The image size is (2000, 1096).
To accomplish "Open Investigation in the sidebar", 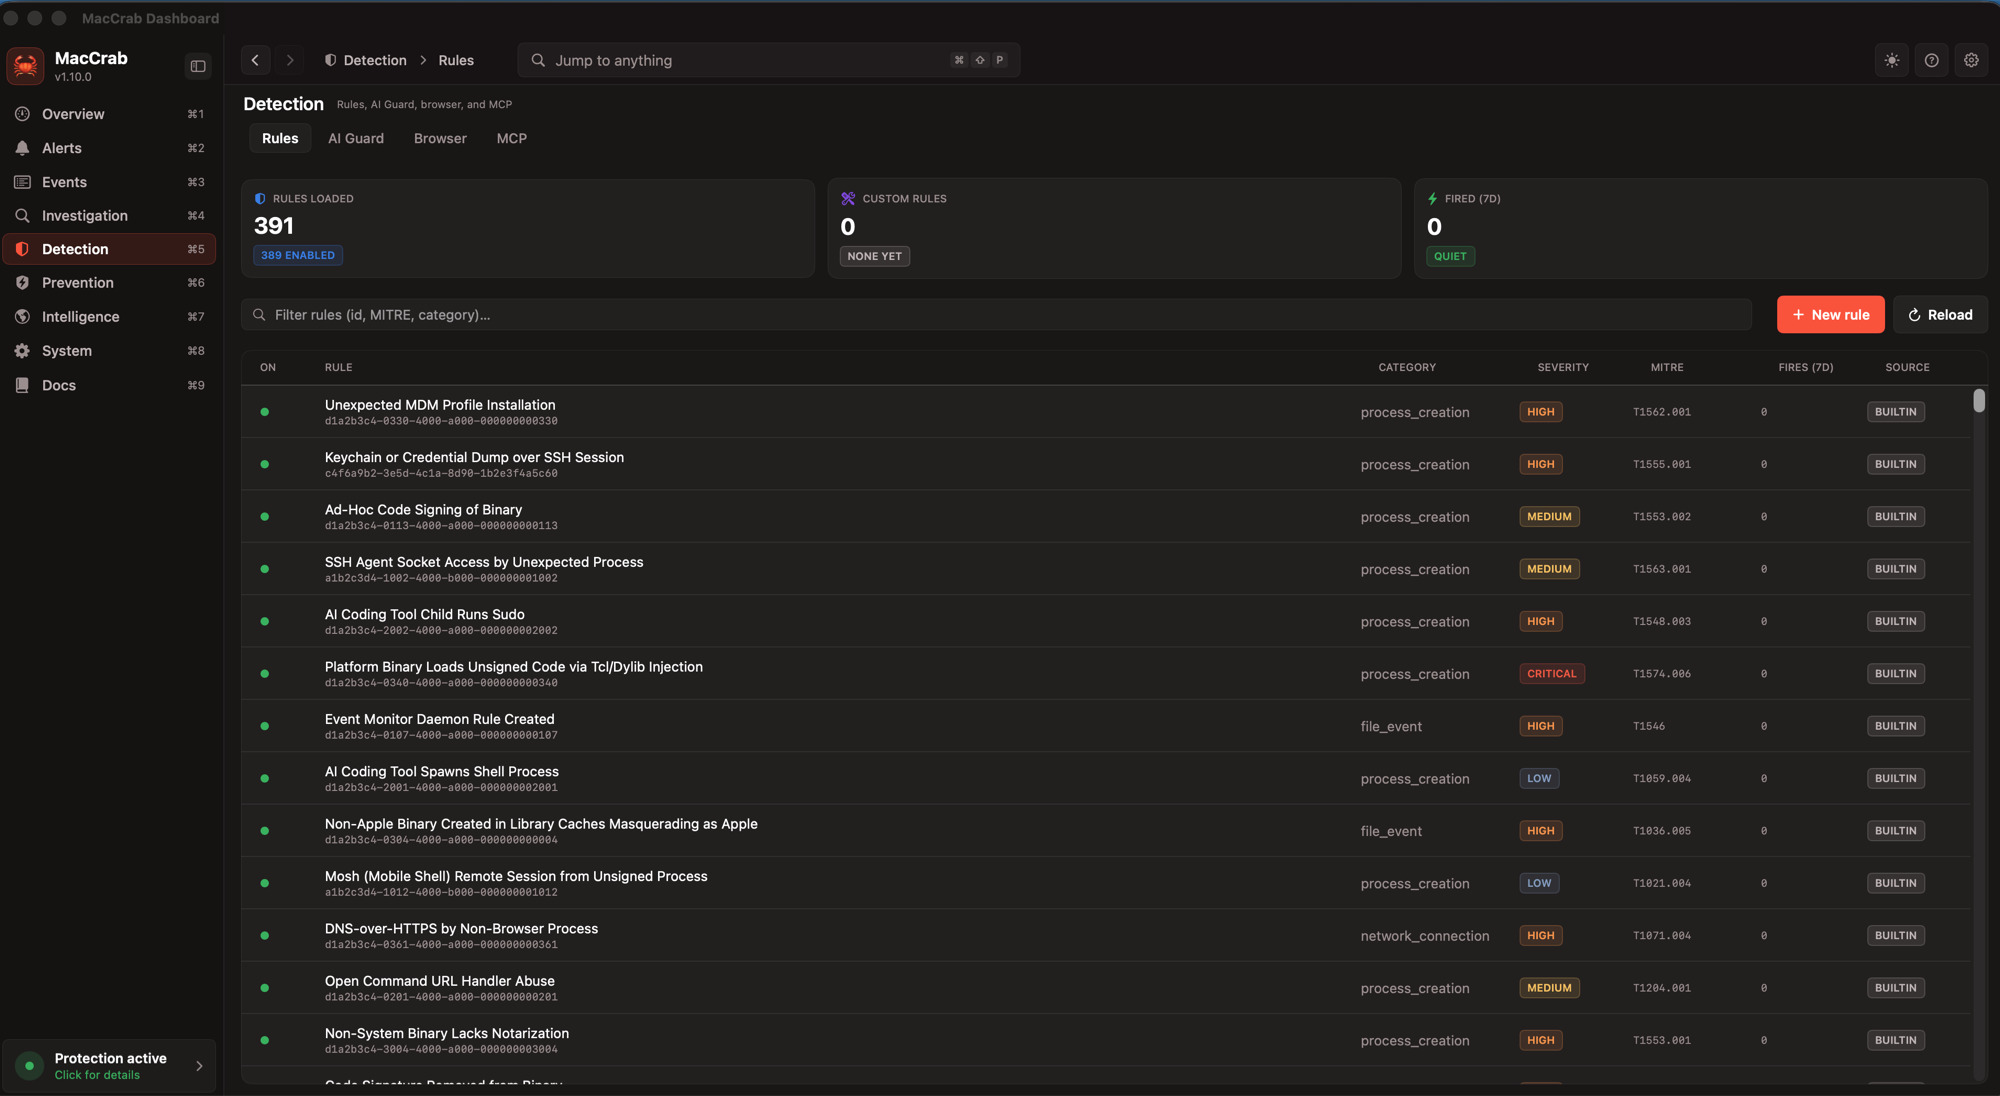I will pos(110,216).
